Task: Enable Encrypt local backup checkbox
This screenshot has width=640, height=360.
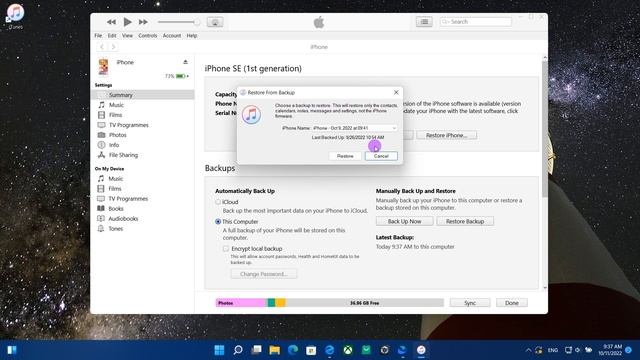Action: 226,248
